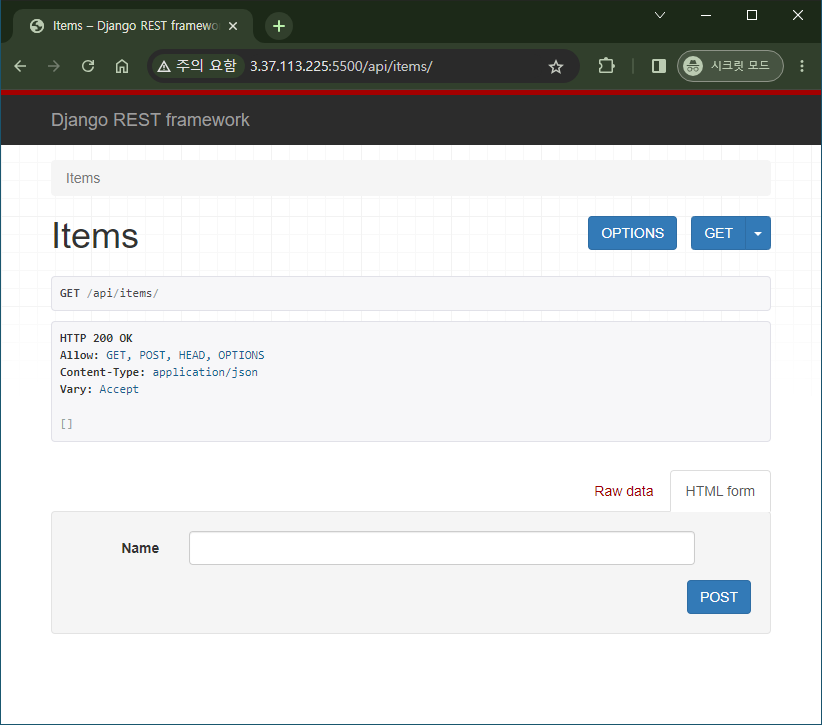Toggle the browser side panel icon

(658, 66)
